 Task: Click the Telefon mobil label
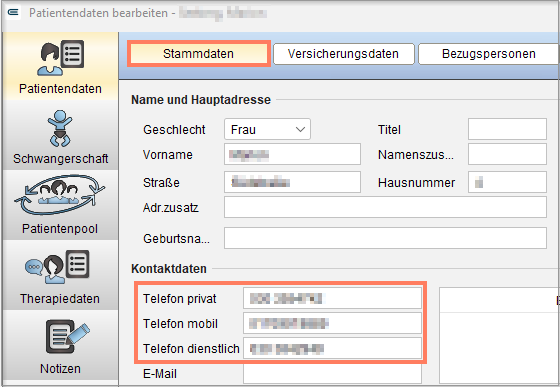click(180, 323)
